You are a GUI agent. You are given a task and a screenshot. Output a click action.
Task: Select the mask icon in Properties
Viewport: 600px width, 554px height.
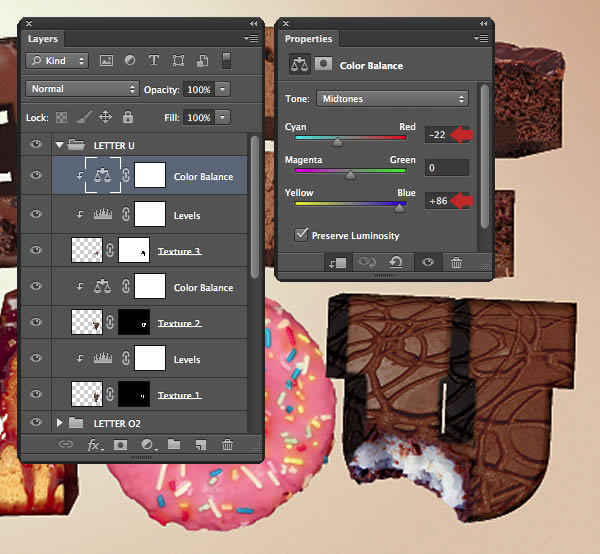(323, 64)
